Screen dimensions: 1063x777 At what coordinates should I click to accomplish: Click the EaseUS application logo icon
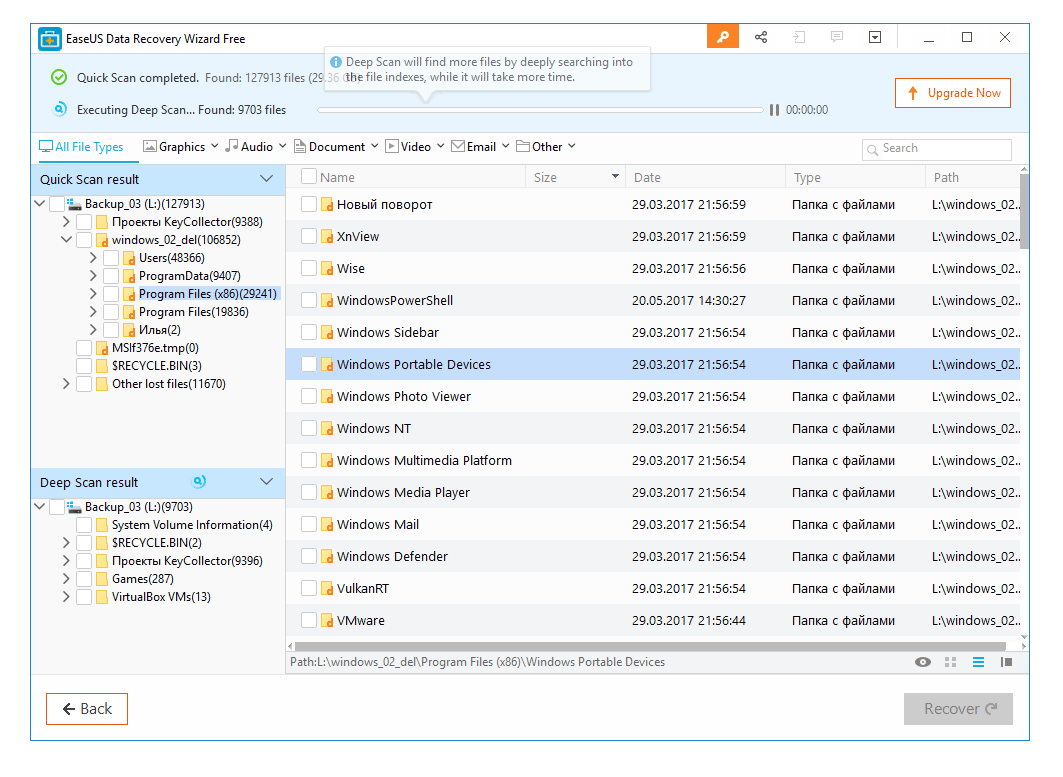(x=49, y=39)
